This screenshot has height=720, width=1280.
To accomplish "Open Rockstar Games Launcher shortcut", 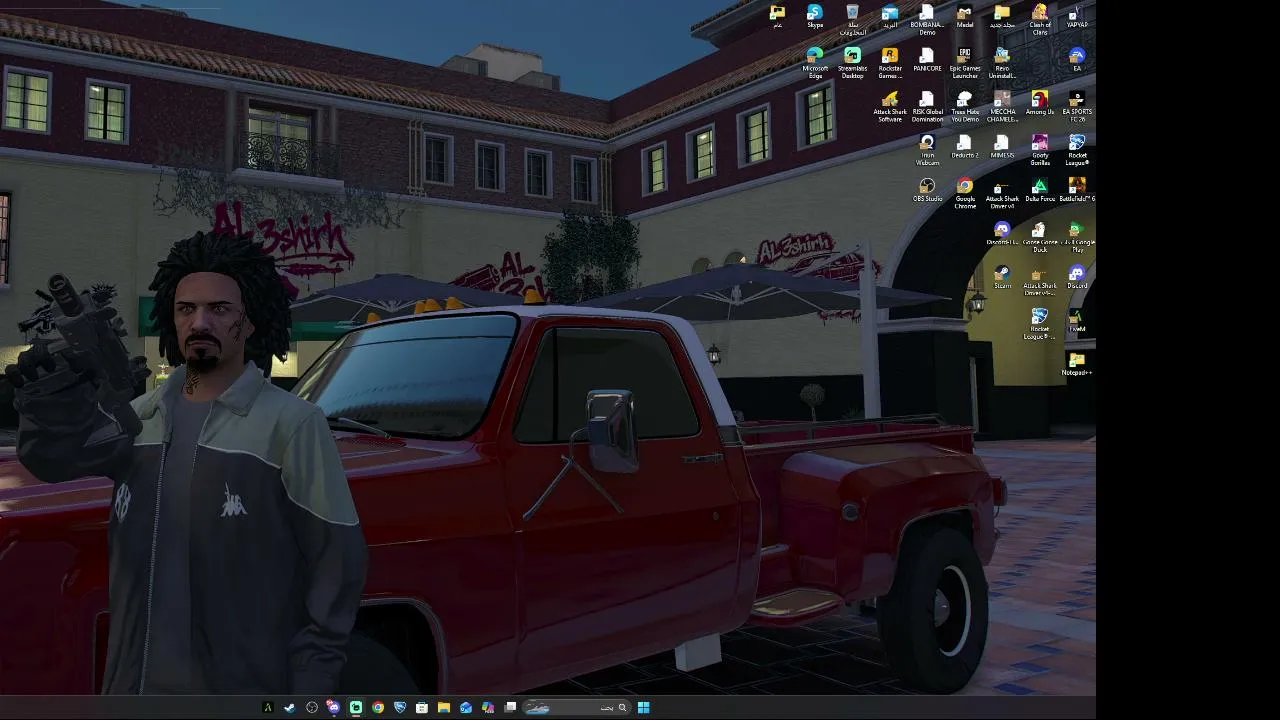I will tap(890, 64).
